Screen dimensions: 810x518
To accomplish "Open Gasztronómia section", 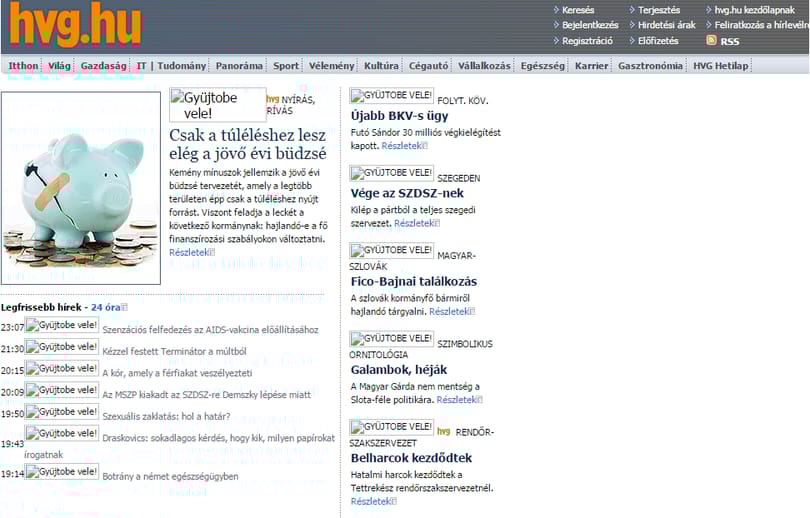I will coord(650,66).
